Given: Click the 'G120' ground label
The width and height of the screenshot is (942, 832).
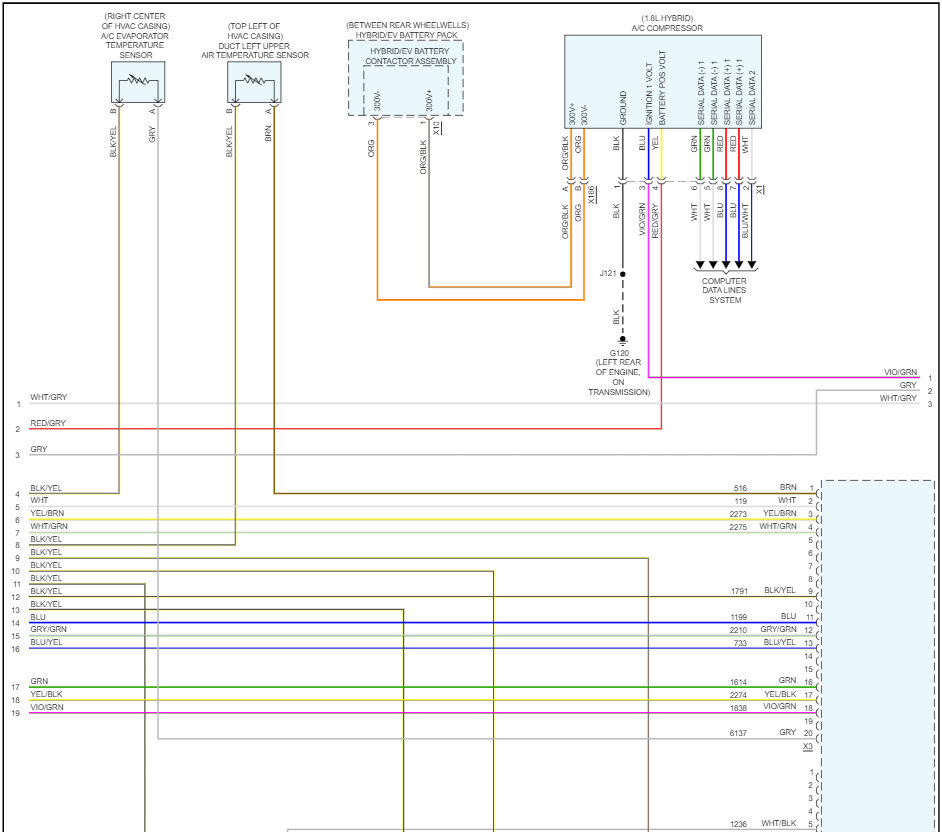Looking at the screenshot, I should pyautogui.click(x=619, y=353).
